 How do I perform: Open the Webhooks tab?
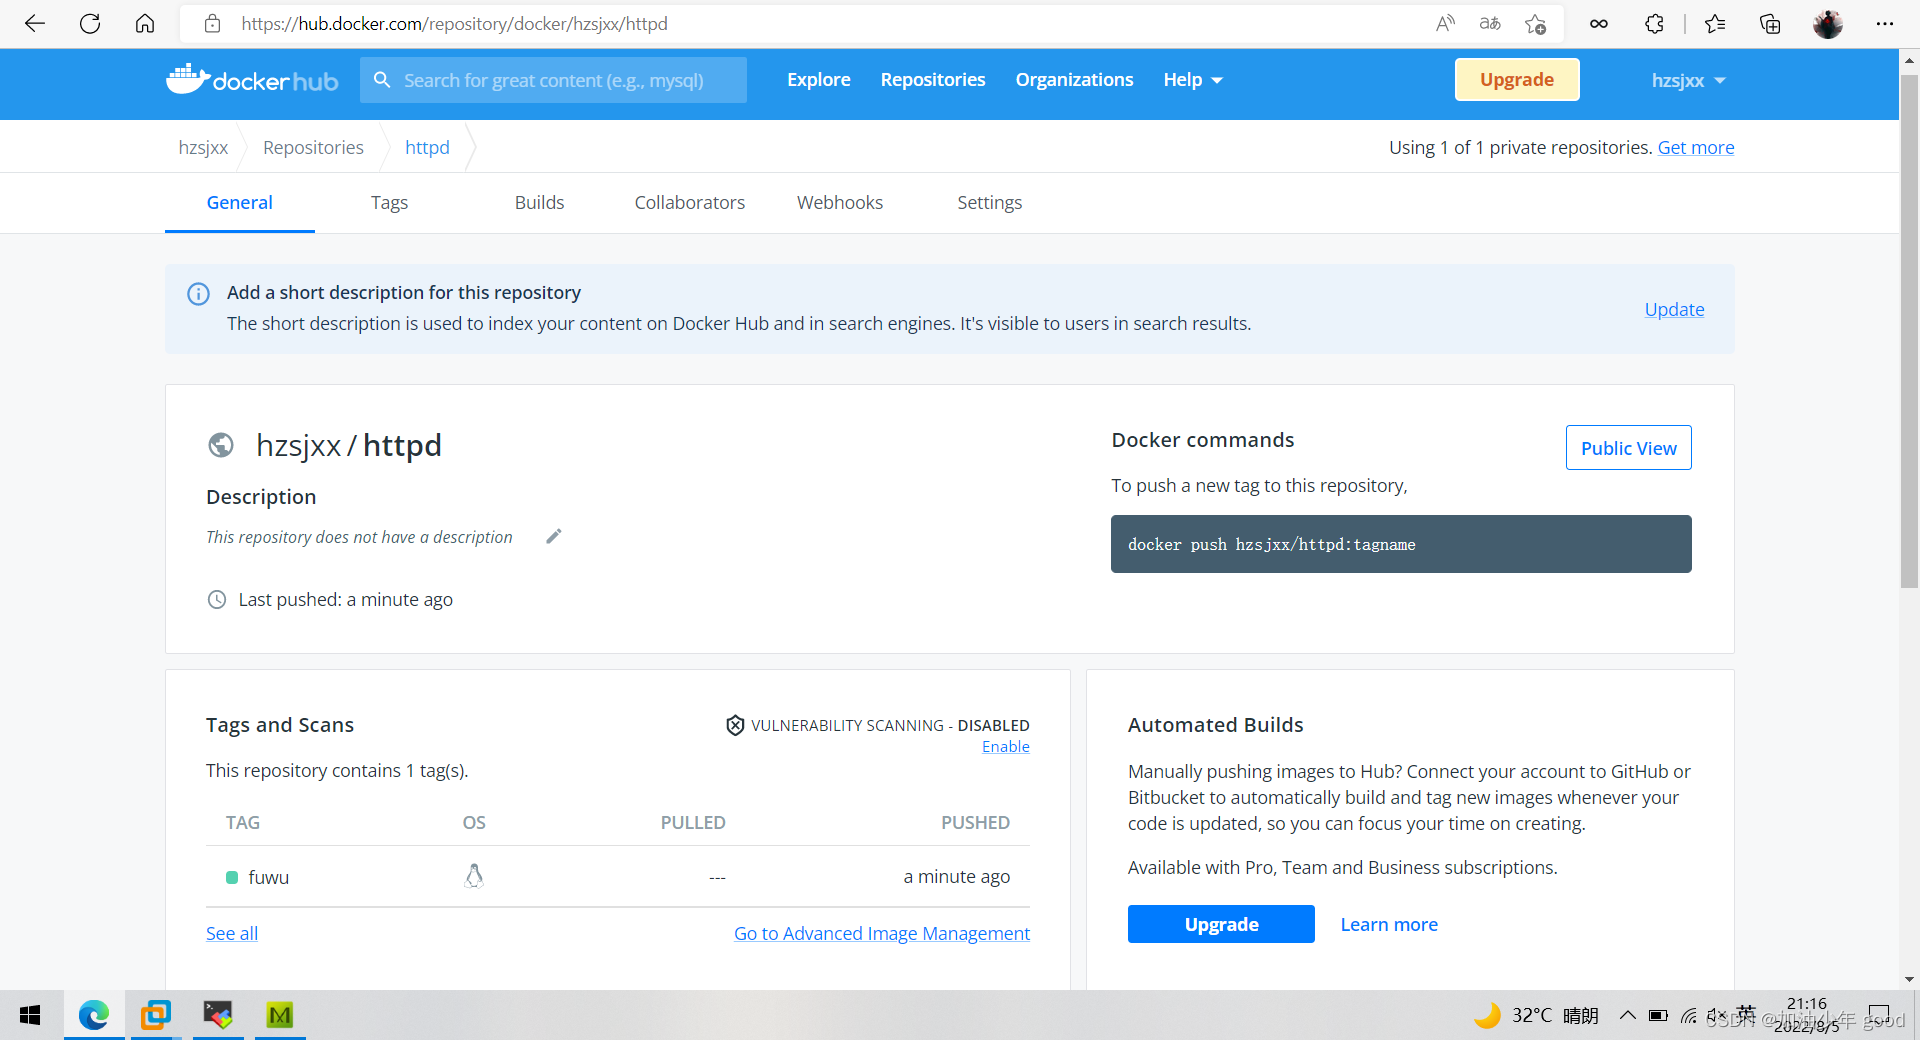point(840,202)
